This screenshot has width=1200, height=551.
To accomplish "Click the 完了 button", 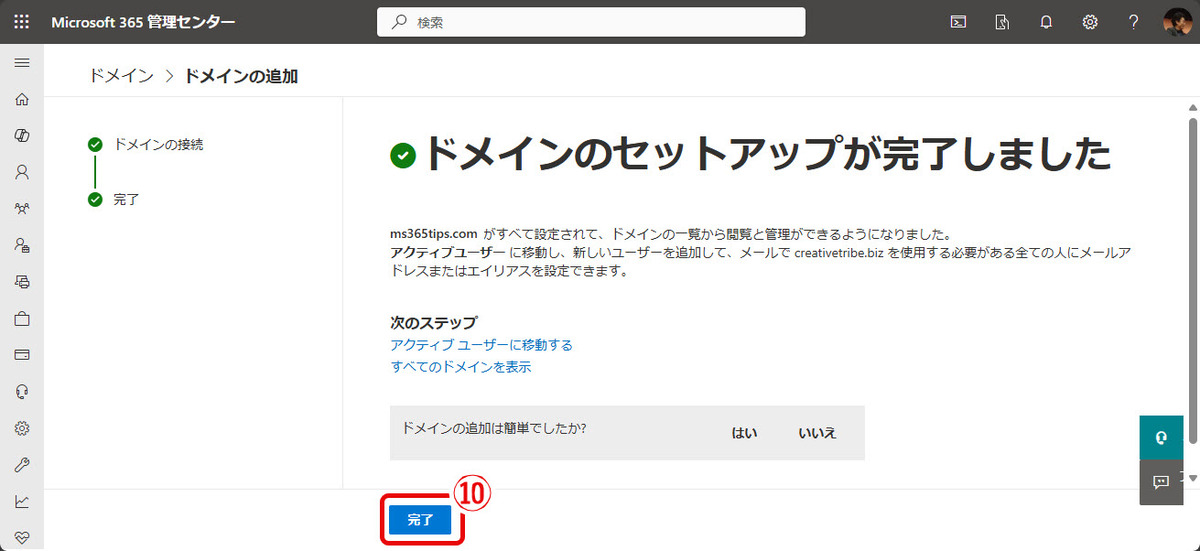I will [421, 520].
